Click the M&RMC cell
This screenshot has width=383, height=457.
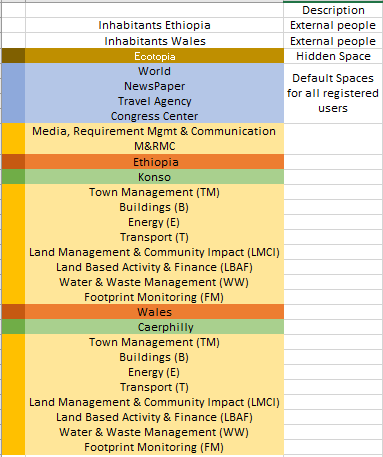click(154, 146)
